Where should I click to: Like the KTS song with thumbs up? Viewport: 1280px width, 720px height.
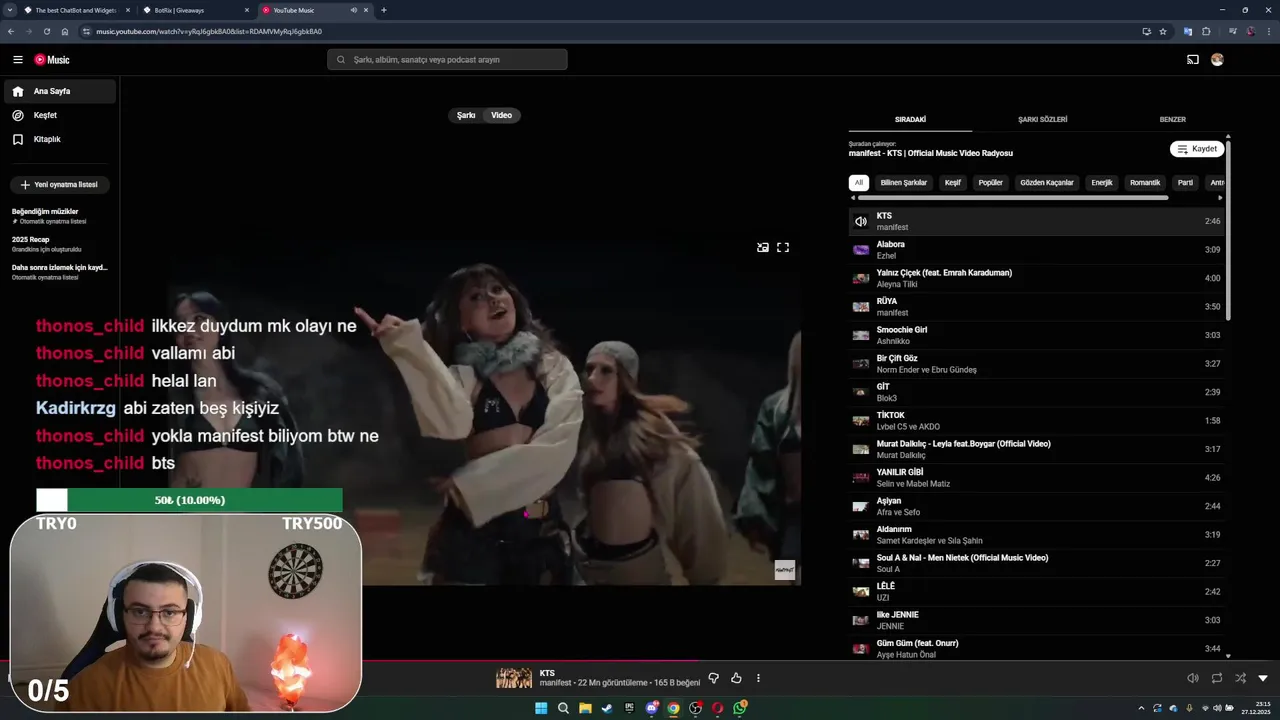pyautogui.click(x=736, y=678)
